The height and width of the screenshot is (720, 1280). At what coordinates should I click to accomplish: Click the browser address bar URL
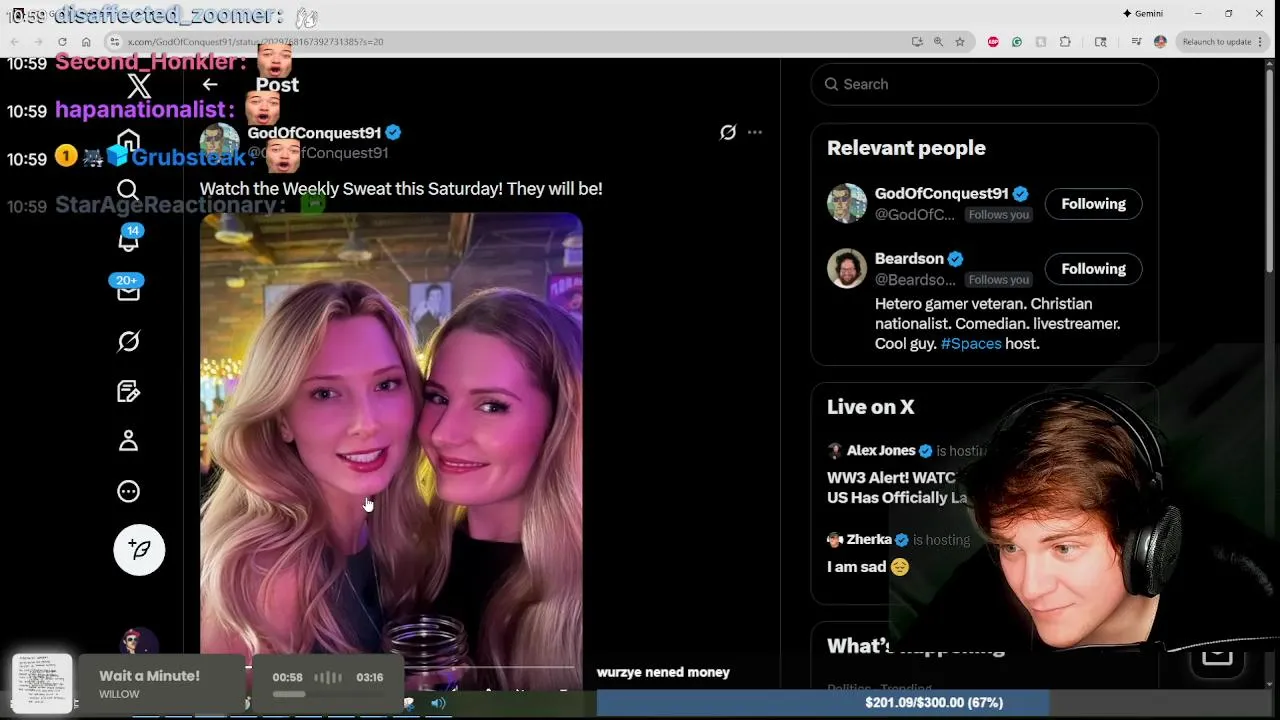coord(256,42)
